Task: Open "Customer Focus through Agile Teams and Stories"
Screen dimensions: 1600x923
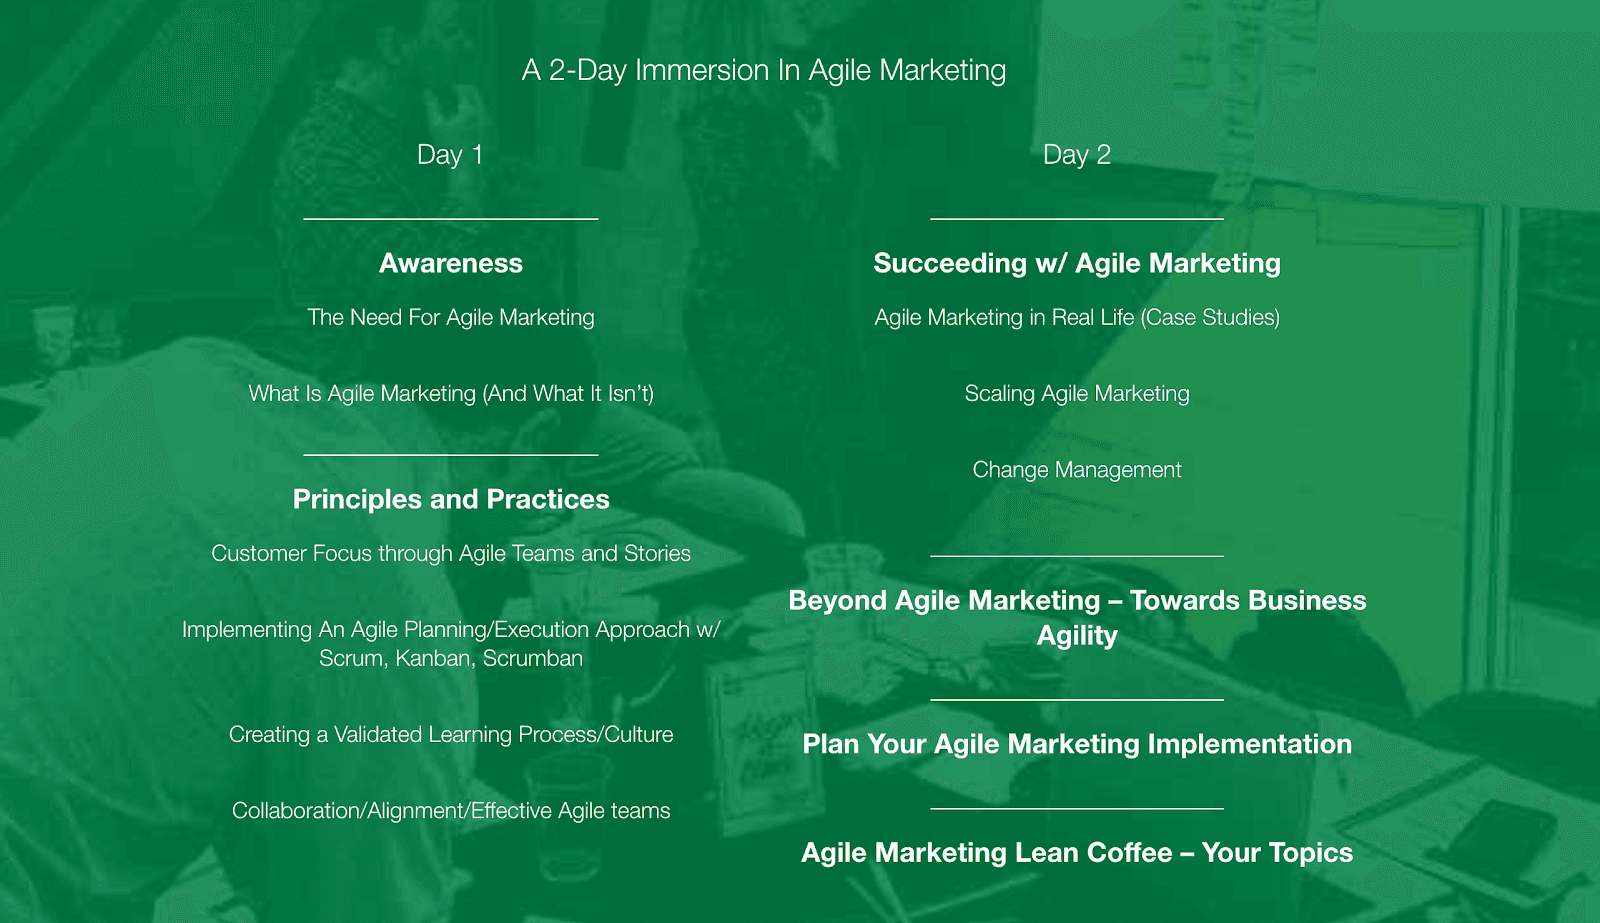Action: (x=450, y=553)
